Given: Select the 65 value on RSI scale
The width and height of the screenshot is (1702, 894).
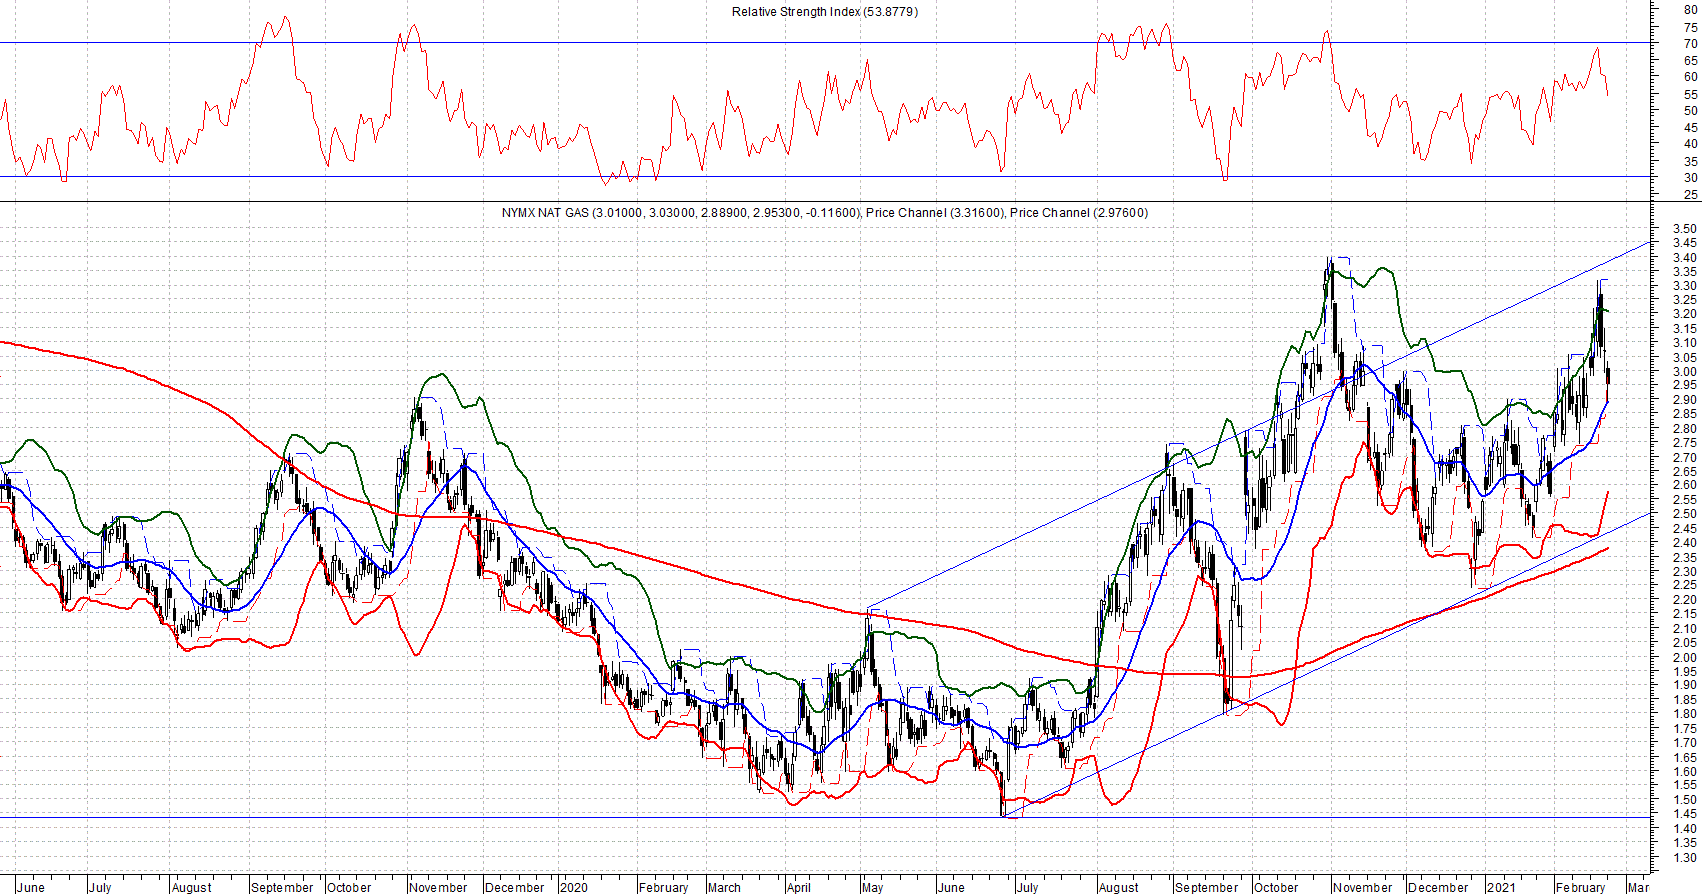Looking at the screenshot, I should (x=1690, y=61).
